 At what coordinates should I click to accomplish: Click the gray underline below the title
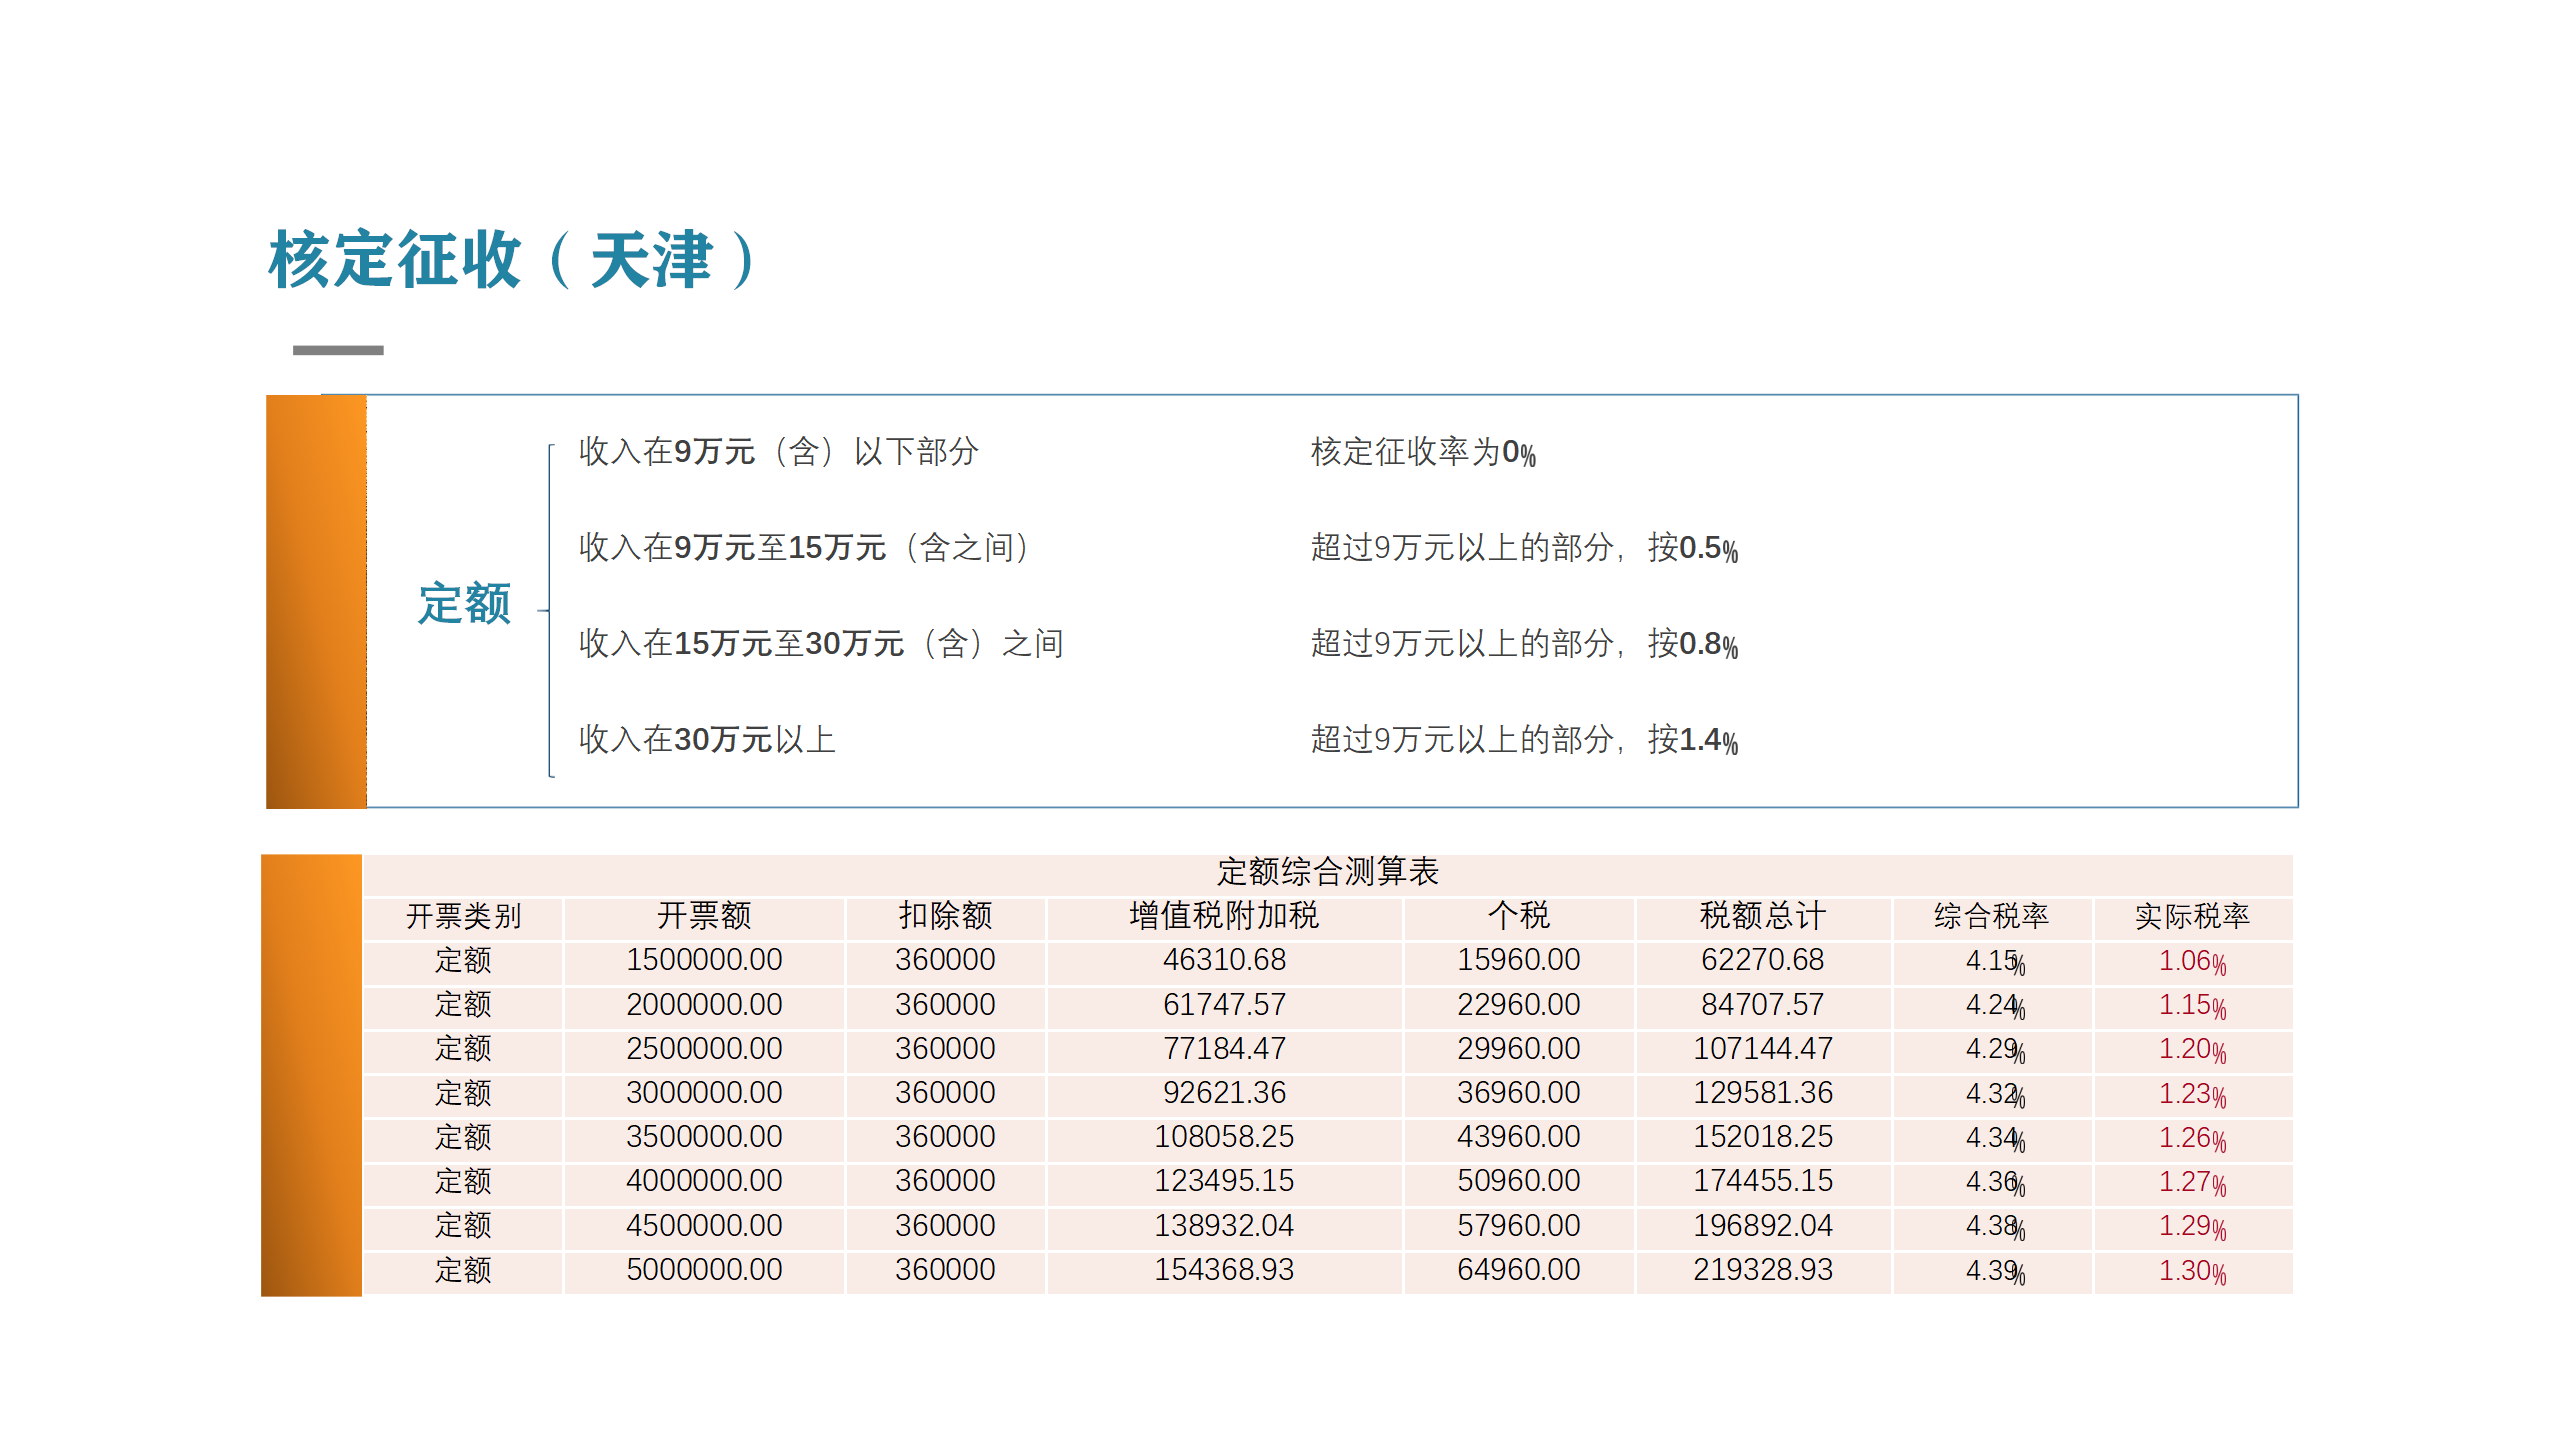[x=338, y=350]
